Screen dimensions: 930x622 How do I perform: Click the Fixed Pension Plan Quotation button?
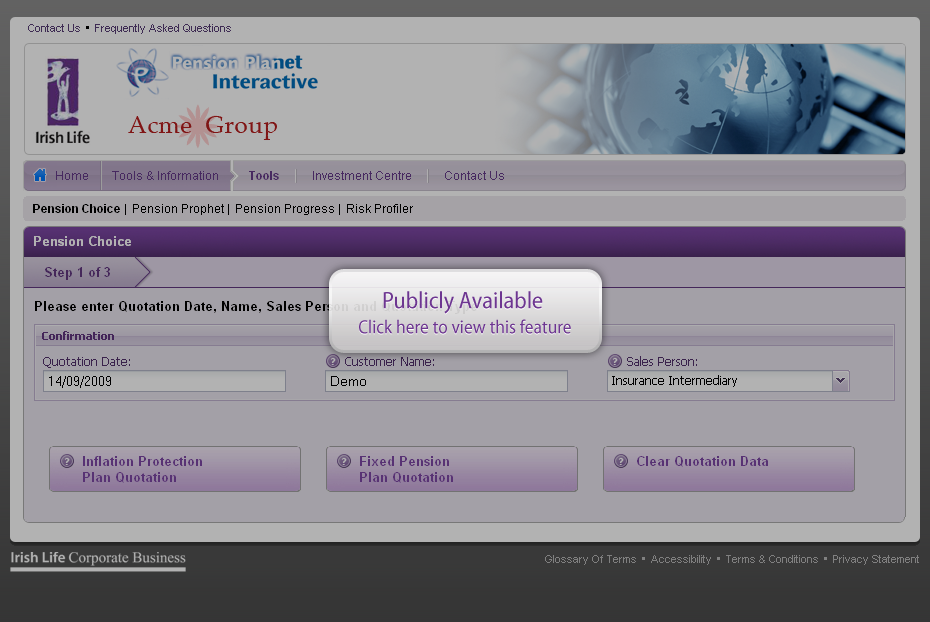pos(452,469)
